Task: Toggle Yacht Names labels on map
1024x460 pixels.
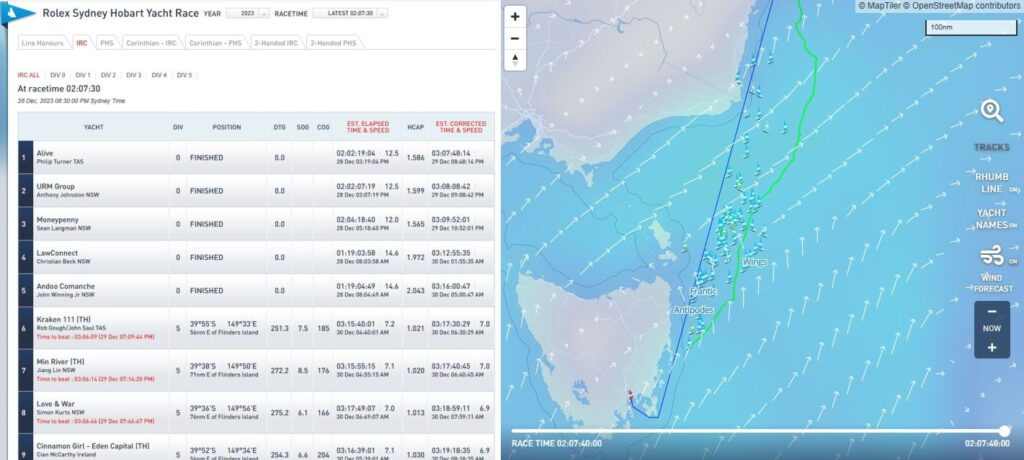Action: click(x=991, y=219)
